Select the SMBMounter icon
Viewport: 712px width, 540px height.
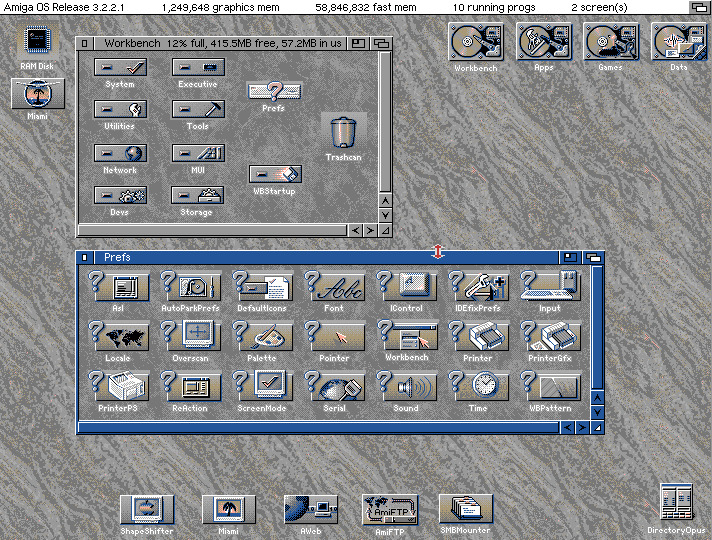tap(466, 509)
